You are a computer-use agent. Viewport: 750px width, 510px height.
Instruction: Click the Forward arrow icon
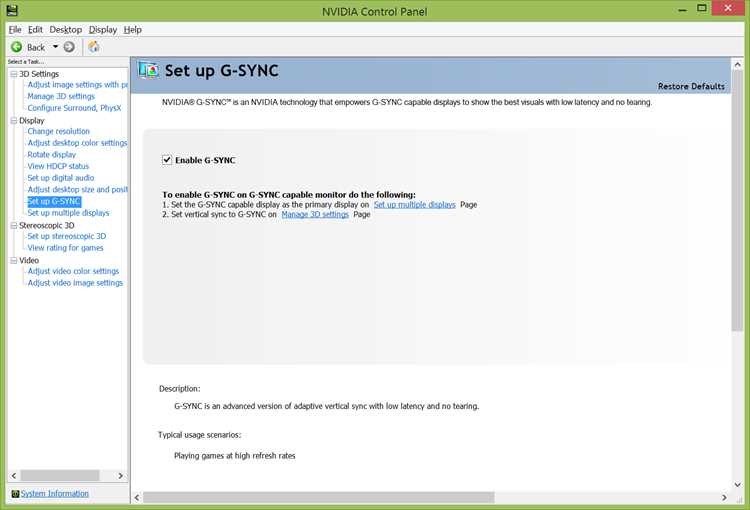pyautogui.click(x=69, y=47)
